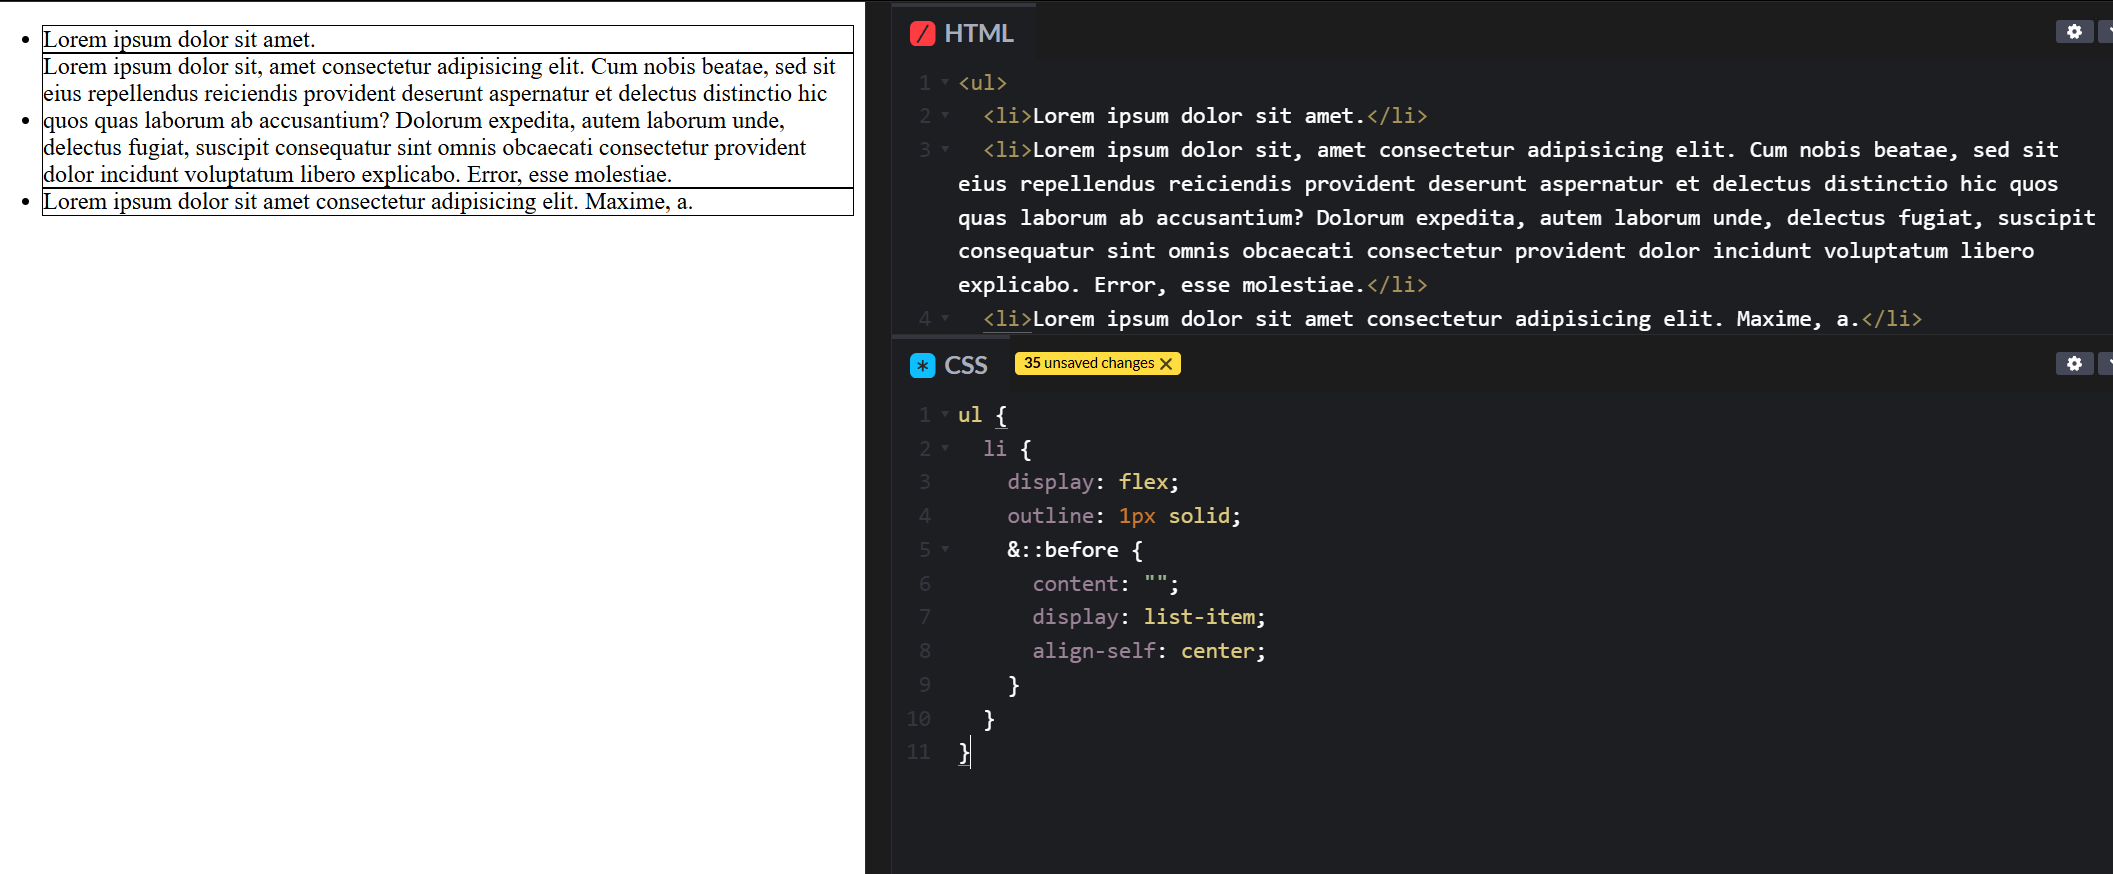Click CSS line number 11
Viewport: 2113px width, 874px height.
click(919, 752)
